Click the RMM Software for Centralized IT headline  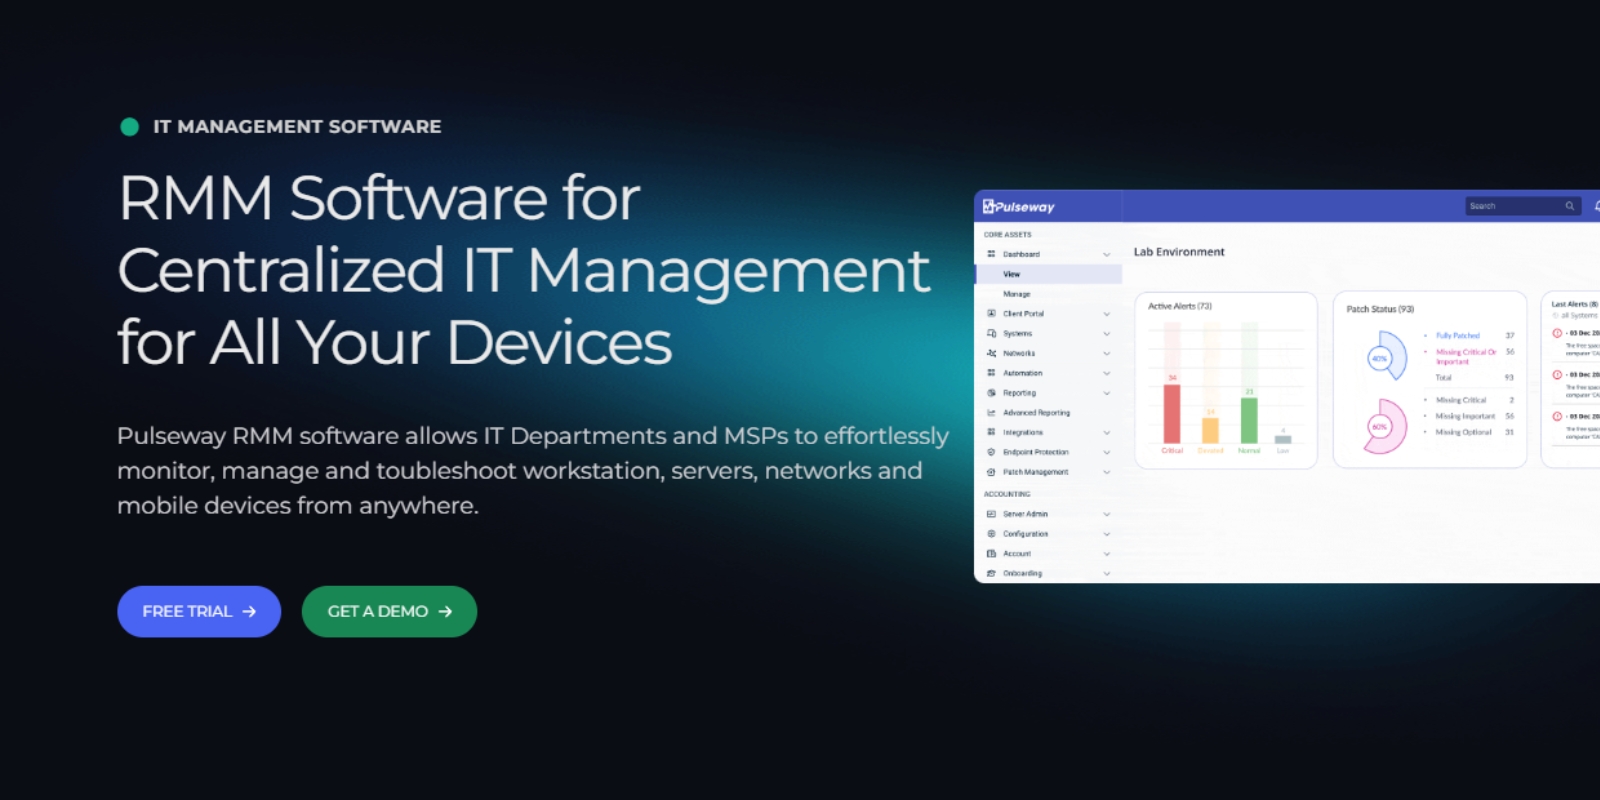click(x=524, y=270)
